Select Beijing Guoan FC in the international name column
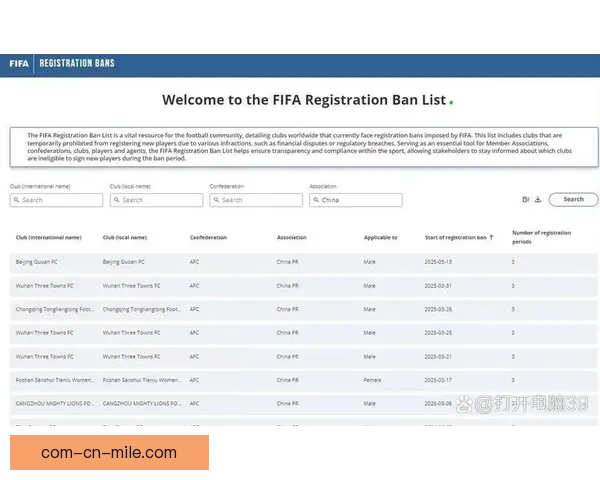Image resolution: width=600 pixels, height=480 pixels. (x=36, y=262)
